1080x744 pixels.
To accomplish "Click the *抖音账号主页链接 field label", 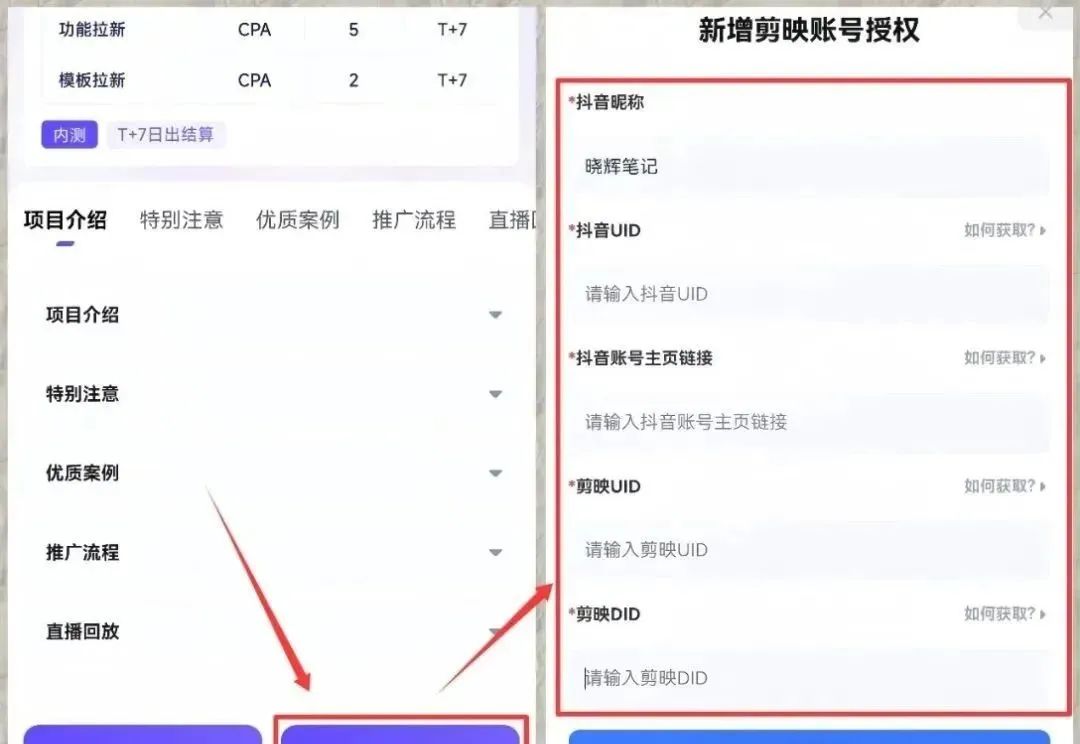I will 641,358.
